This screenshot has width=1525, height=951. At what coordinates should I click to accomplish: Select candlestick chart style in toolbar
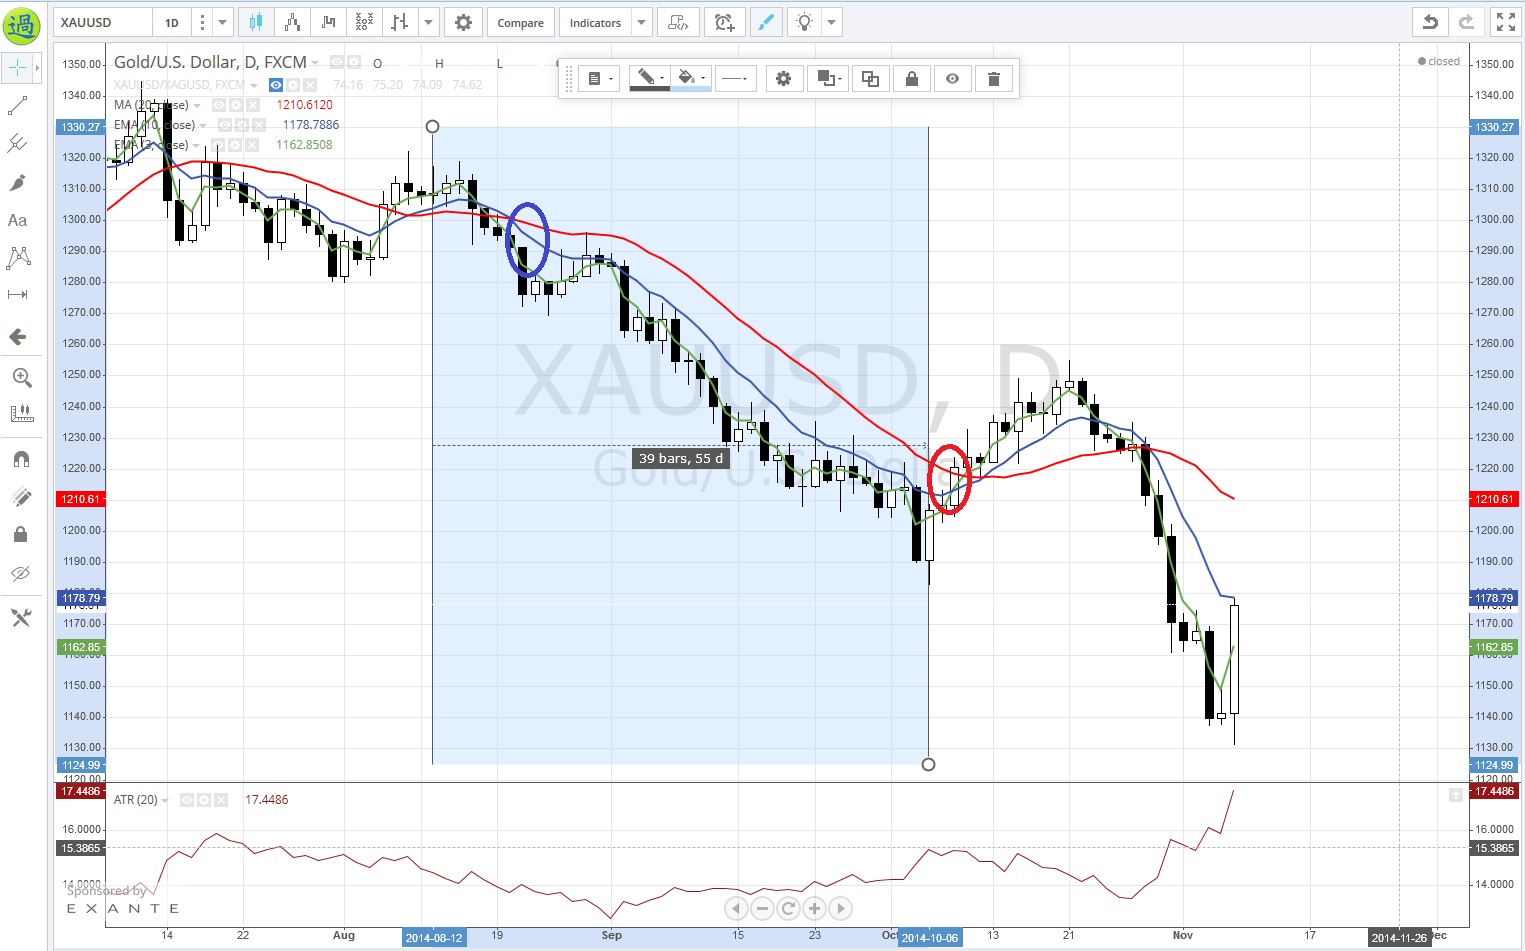click(x=256, y=22)
